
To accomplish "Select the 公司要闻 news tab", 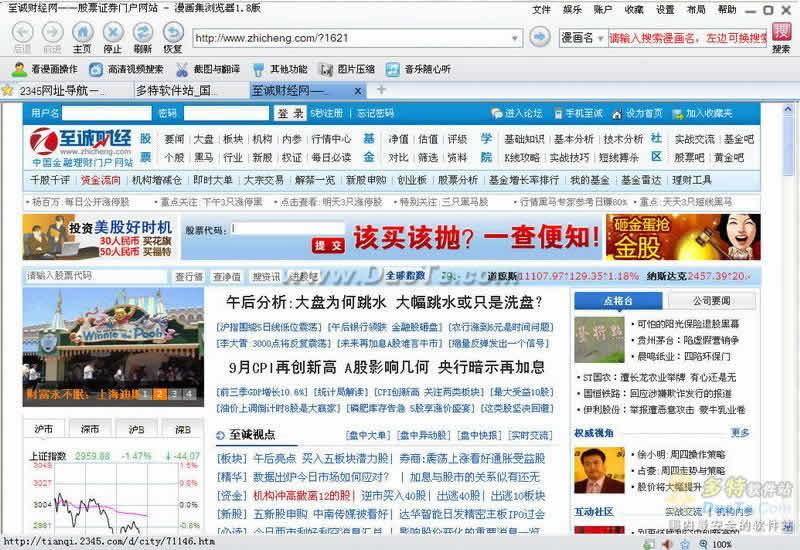I will 712,301.
